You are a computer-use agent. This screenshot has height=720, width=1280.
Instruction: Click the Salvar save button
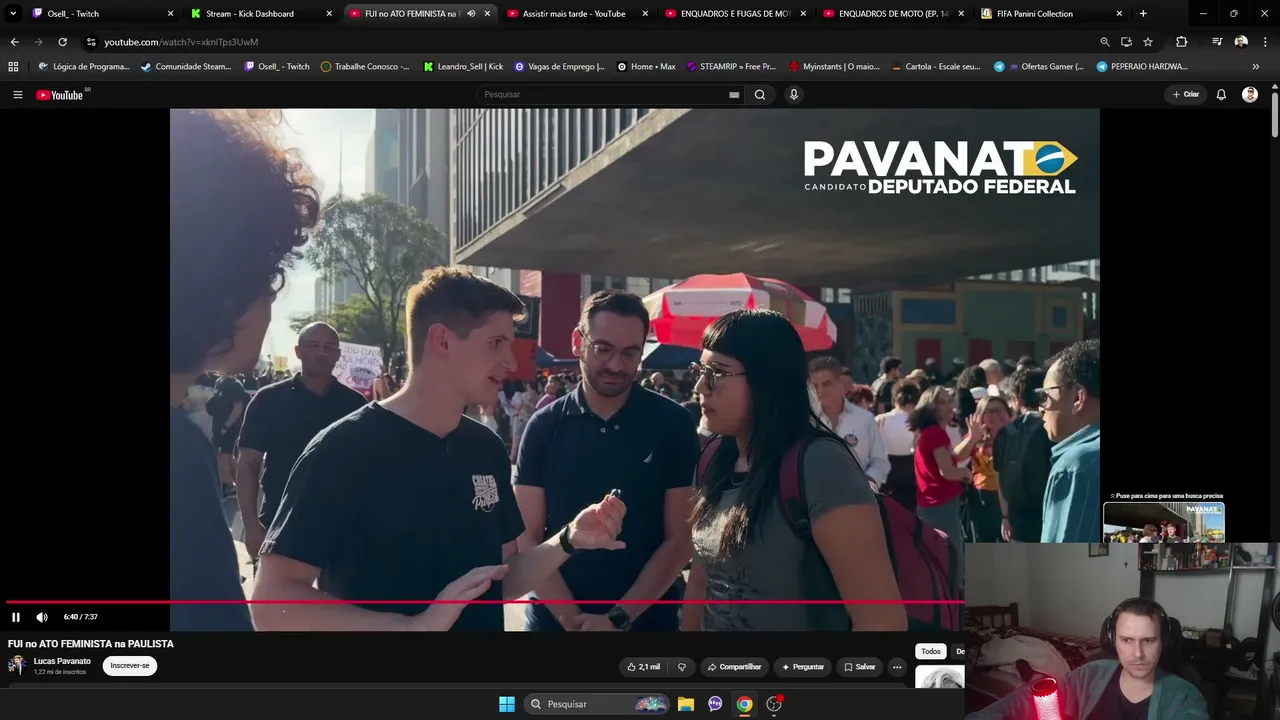(860, 667)
